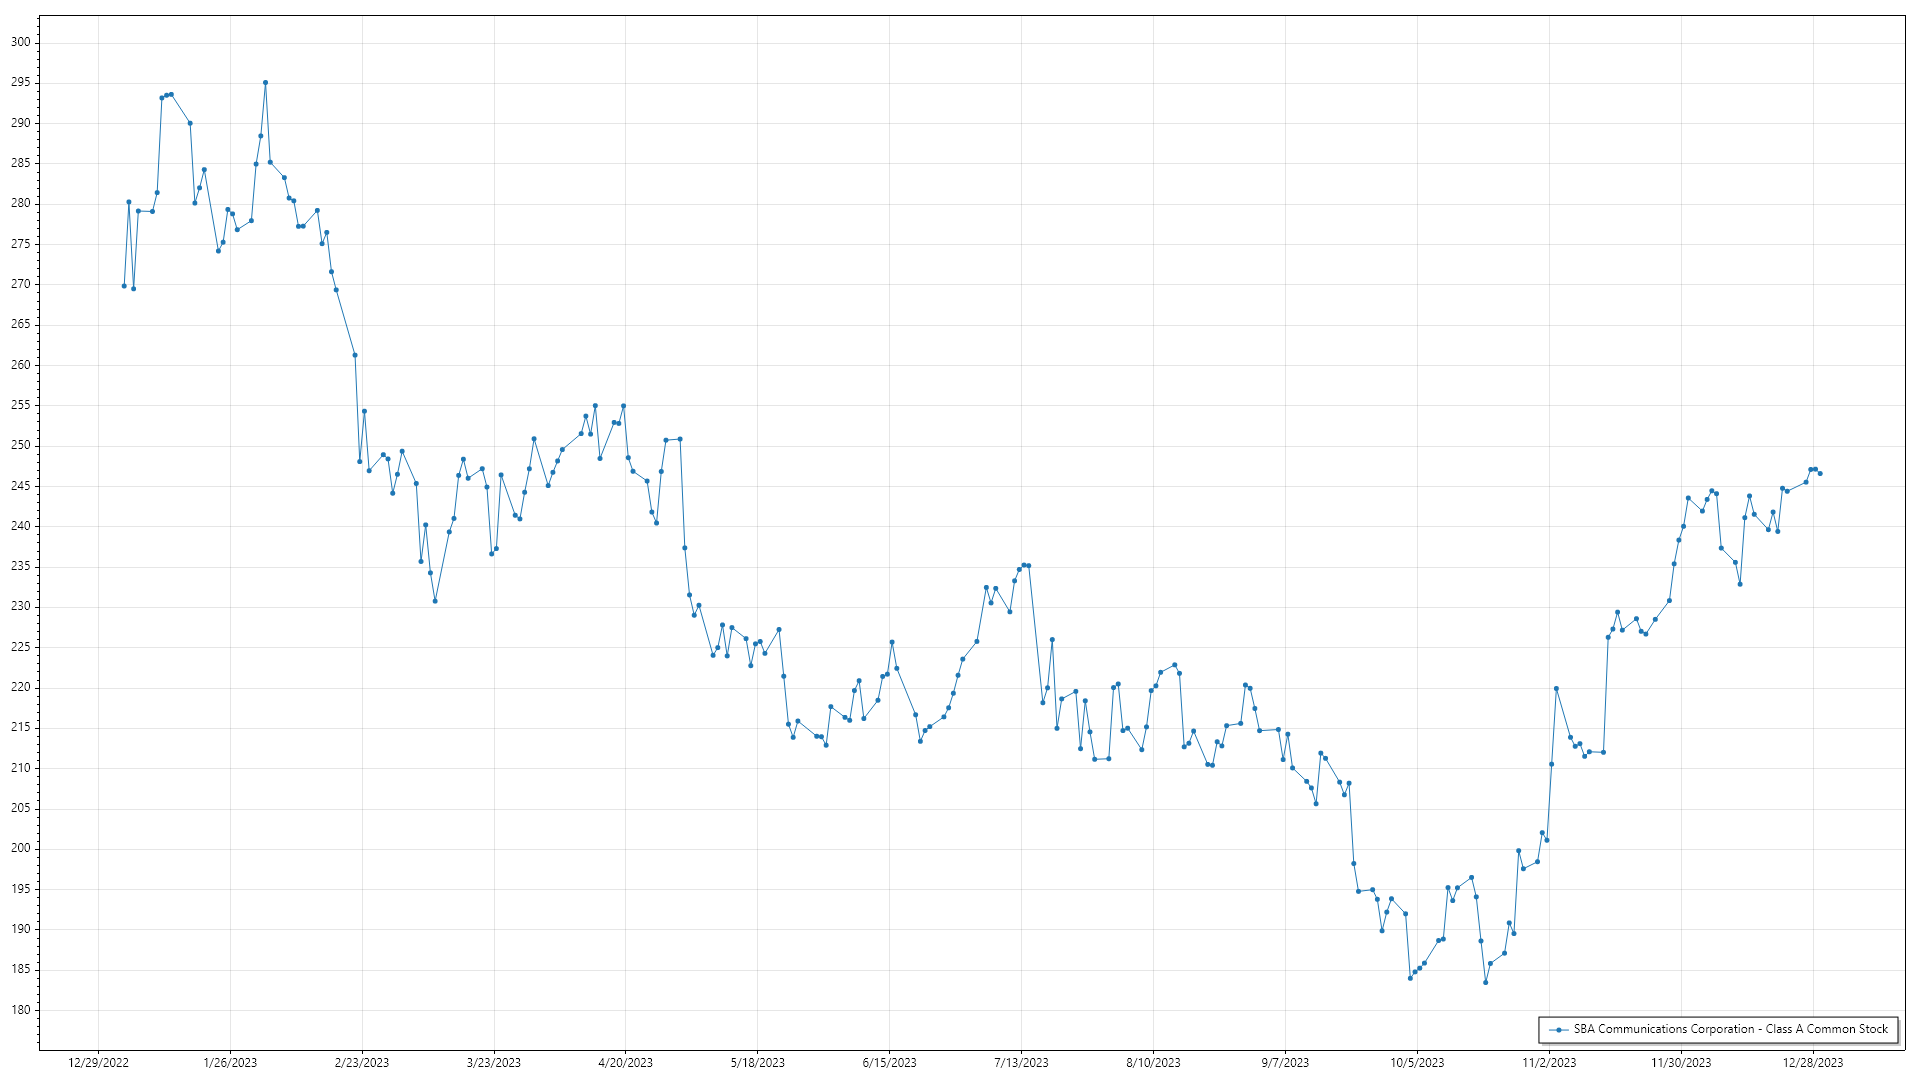Image resolution: width=1920 pixels, height=1080 pixels.
Task: Click the 250 y-axis tick label
Action: (x=21, y=445)
